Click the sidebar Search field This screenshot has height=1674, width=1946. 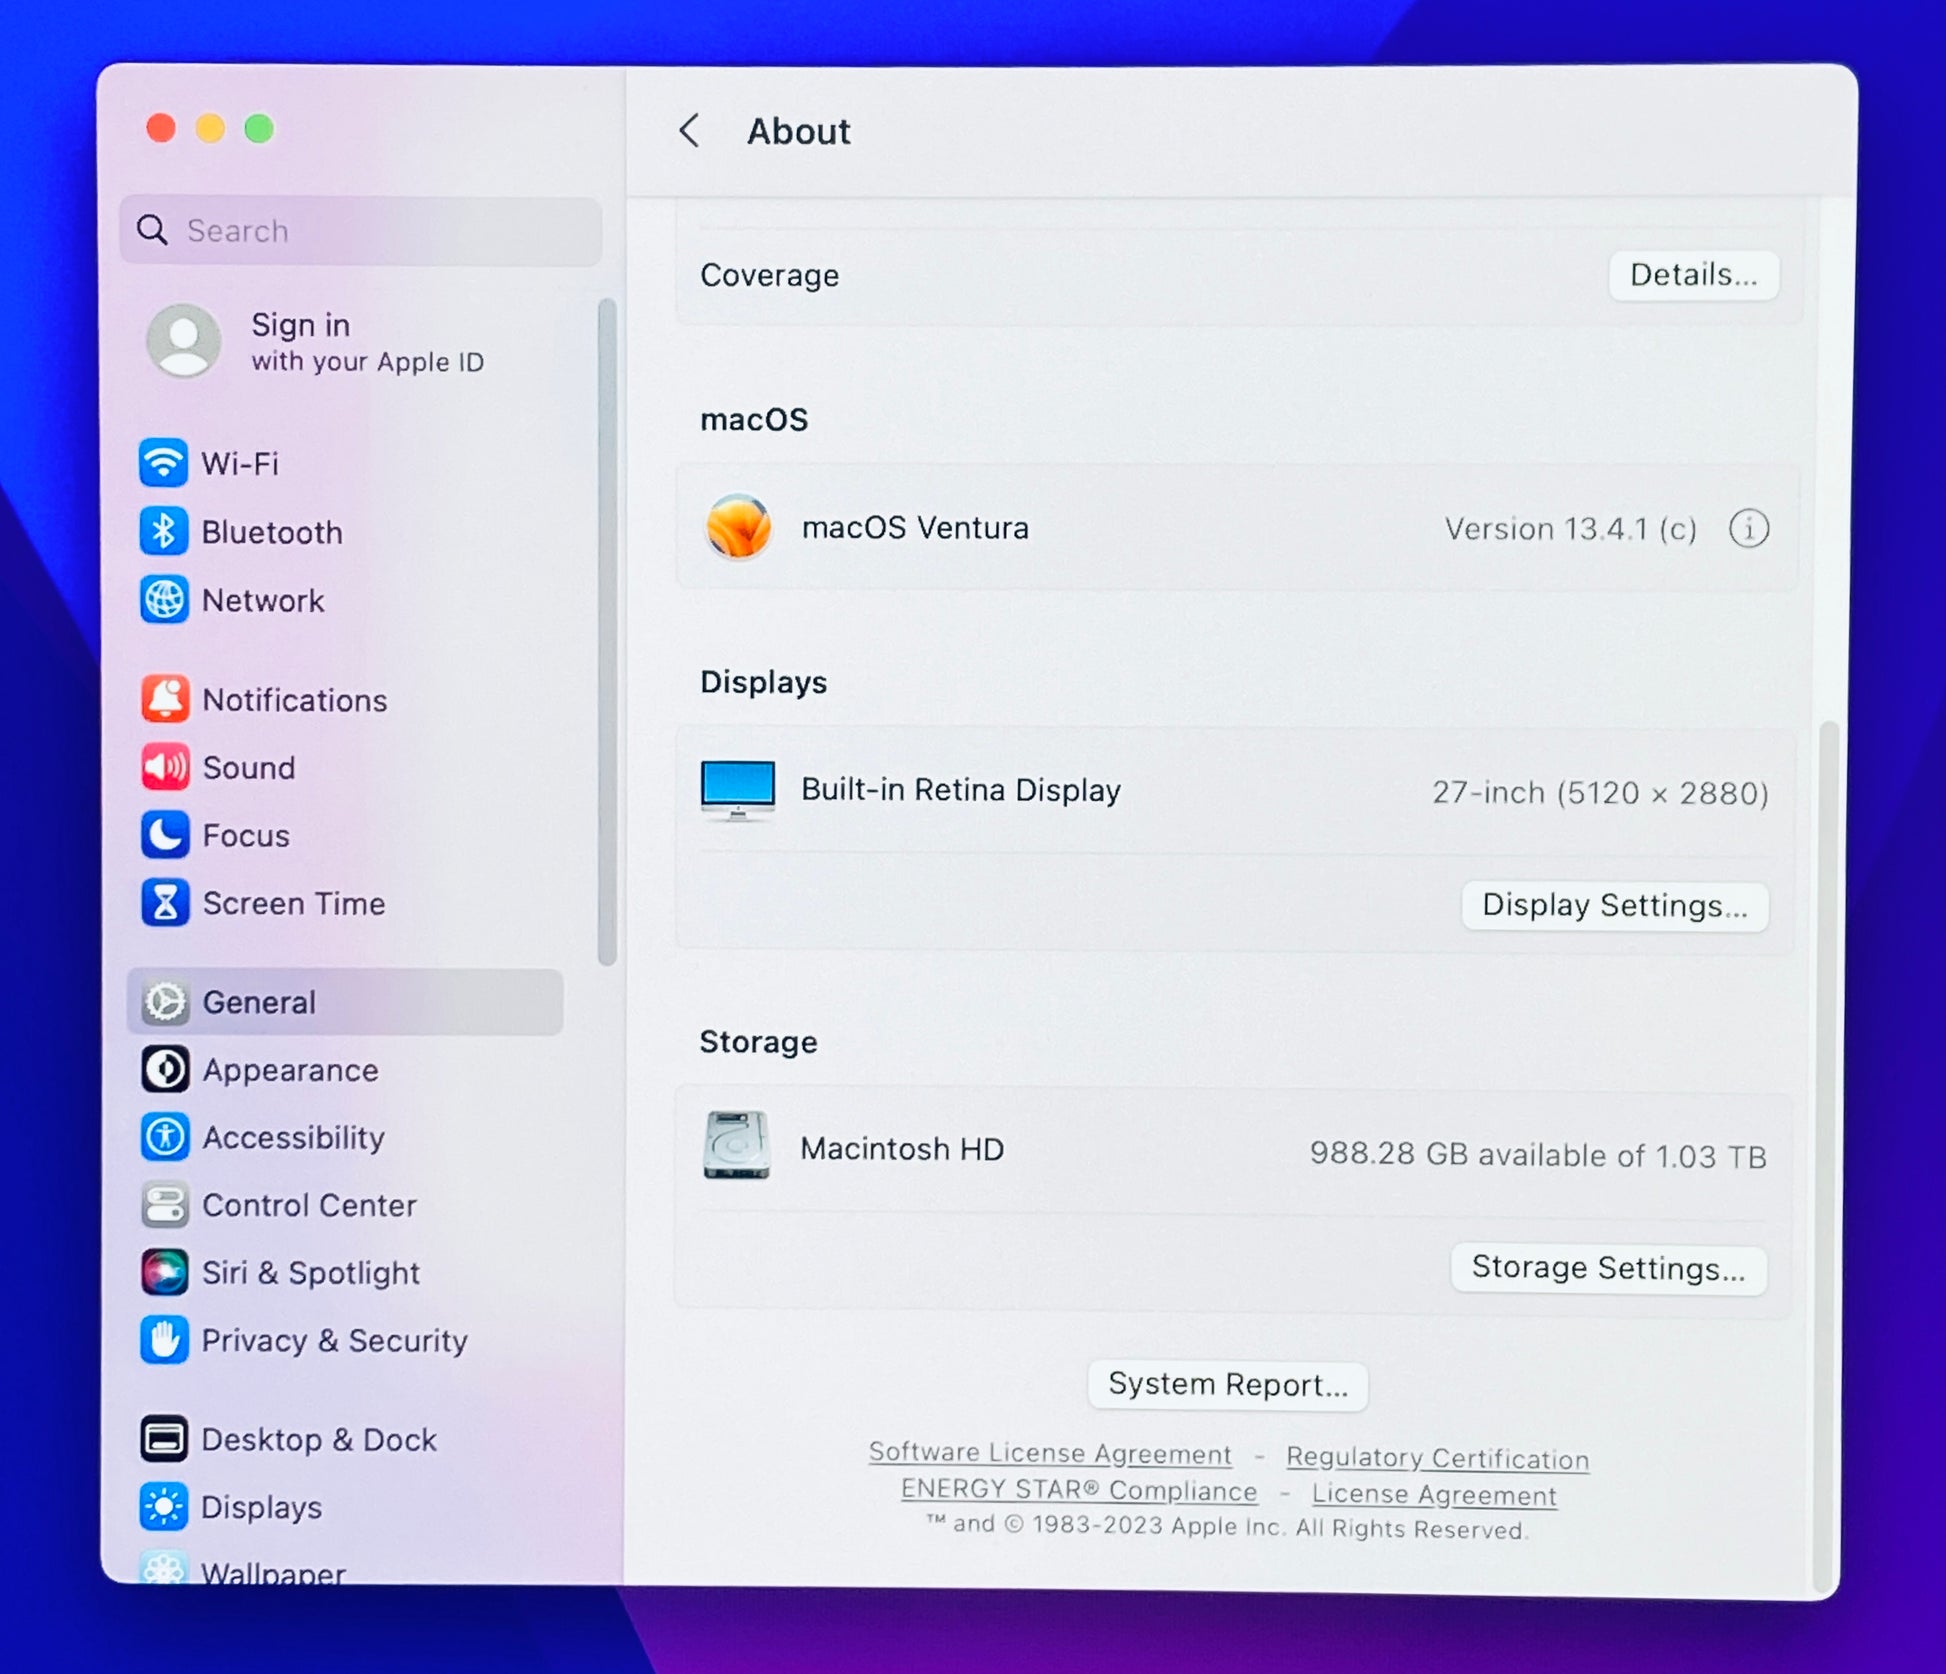click(x=361, y=231)
